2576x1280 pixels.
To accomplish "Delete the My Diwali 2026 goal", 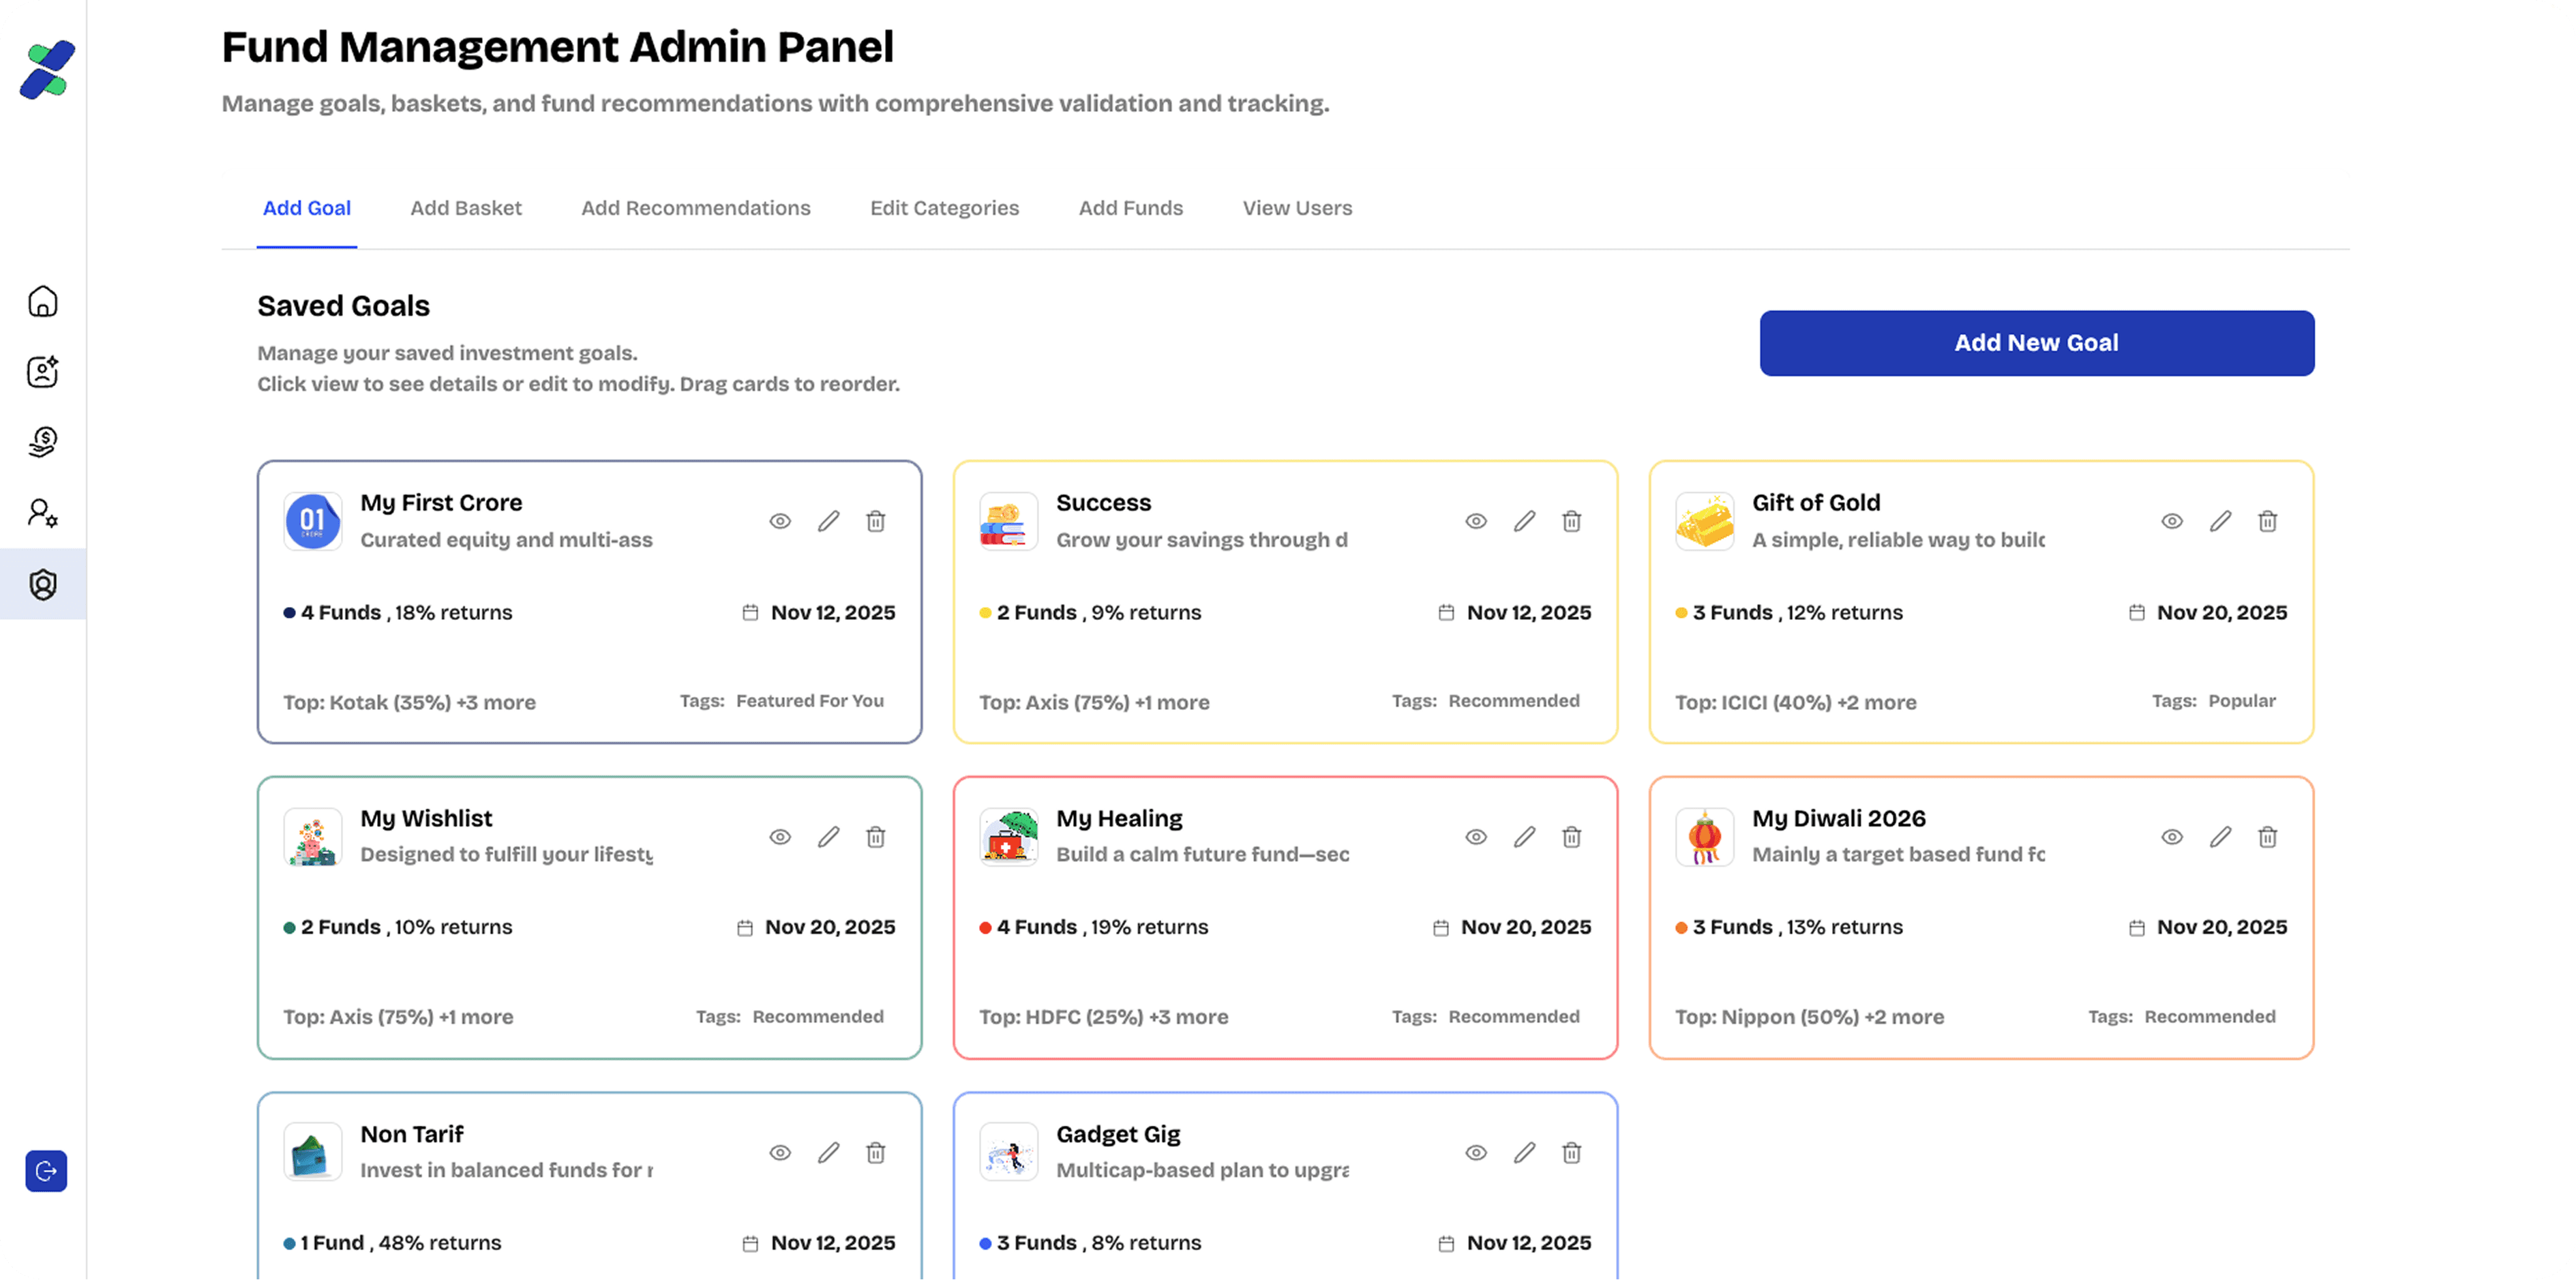I will coord(2267,837).
